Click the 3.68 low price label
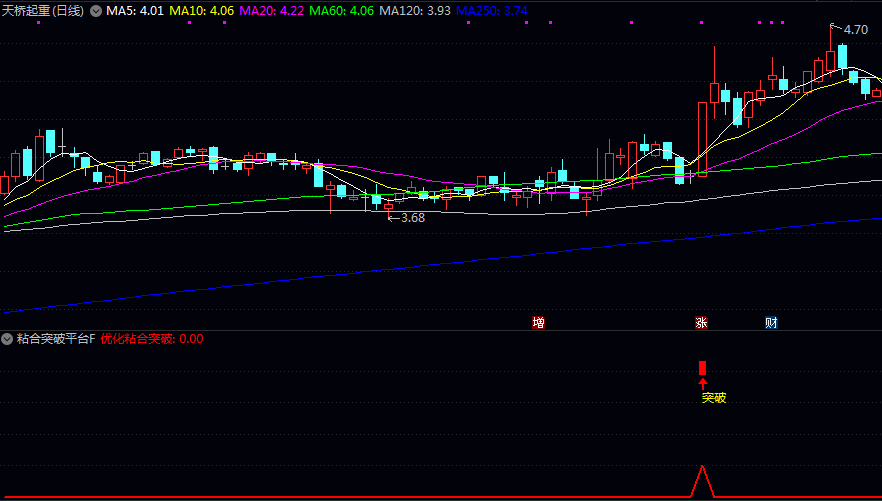The width and height of the screenshot is (882, 501). coord(412,218)
